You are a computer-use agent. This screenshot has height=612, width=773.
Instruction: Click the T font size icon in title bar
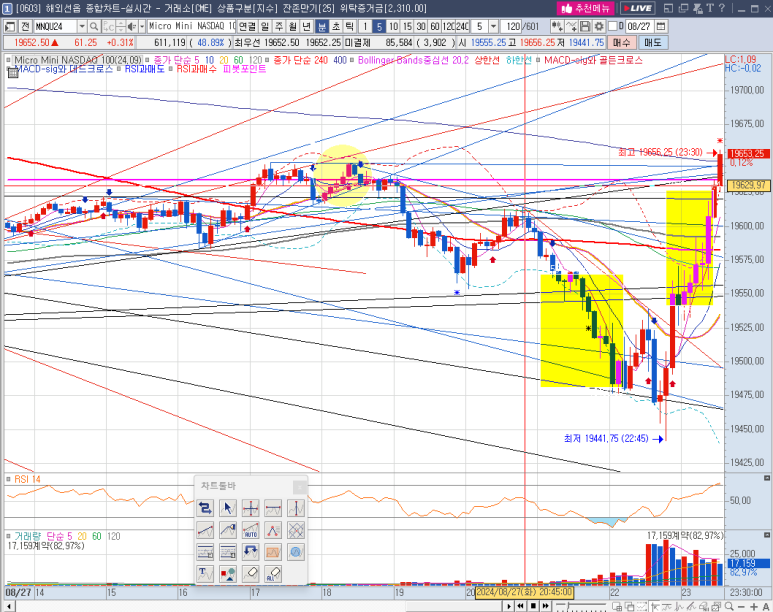pyautogui.click(x=710, y=8)
